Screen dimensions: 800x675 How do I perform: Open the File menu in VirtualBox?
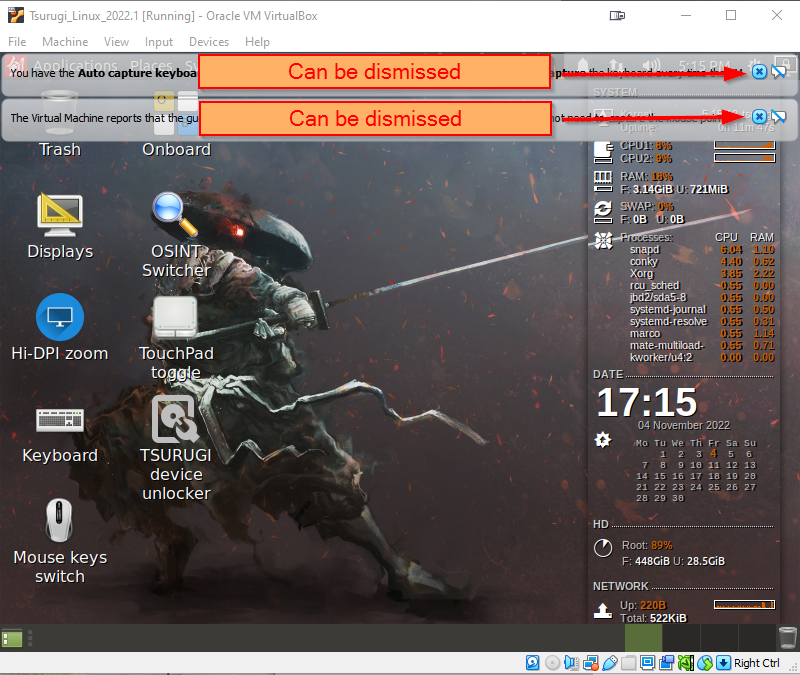pos(17,42)
